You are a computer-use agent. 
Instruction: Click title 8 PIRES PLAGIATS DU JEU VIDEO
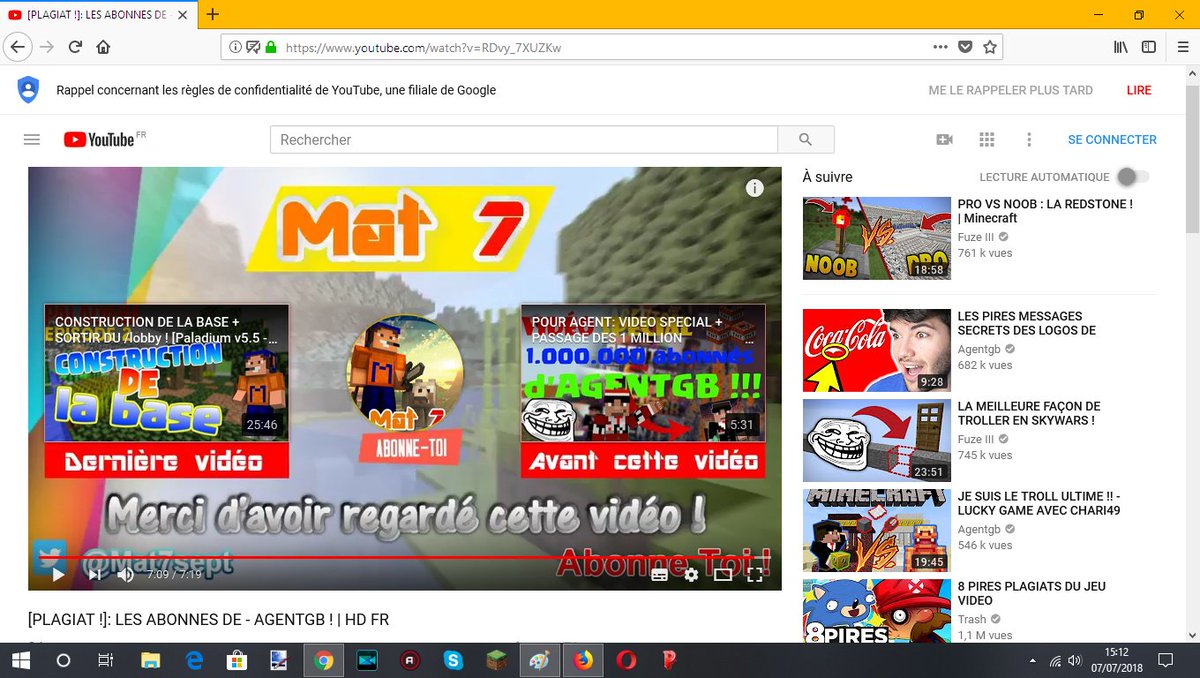coord(1031,593)
